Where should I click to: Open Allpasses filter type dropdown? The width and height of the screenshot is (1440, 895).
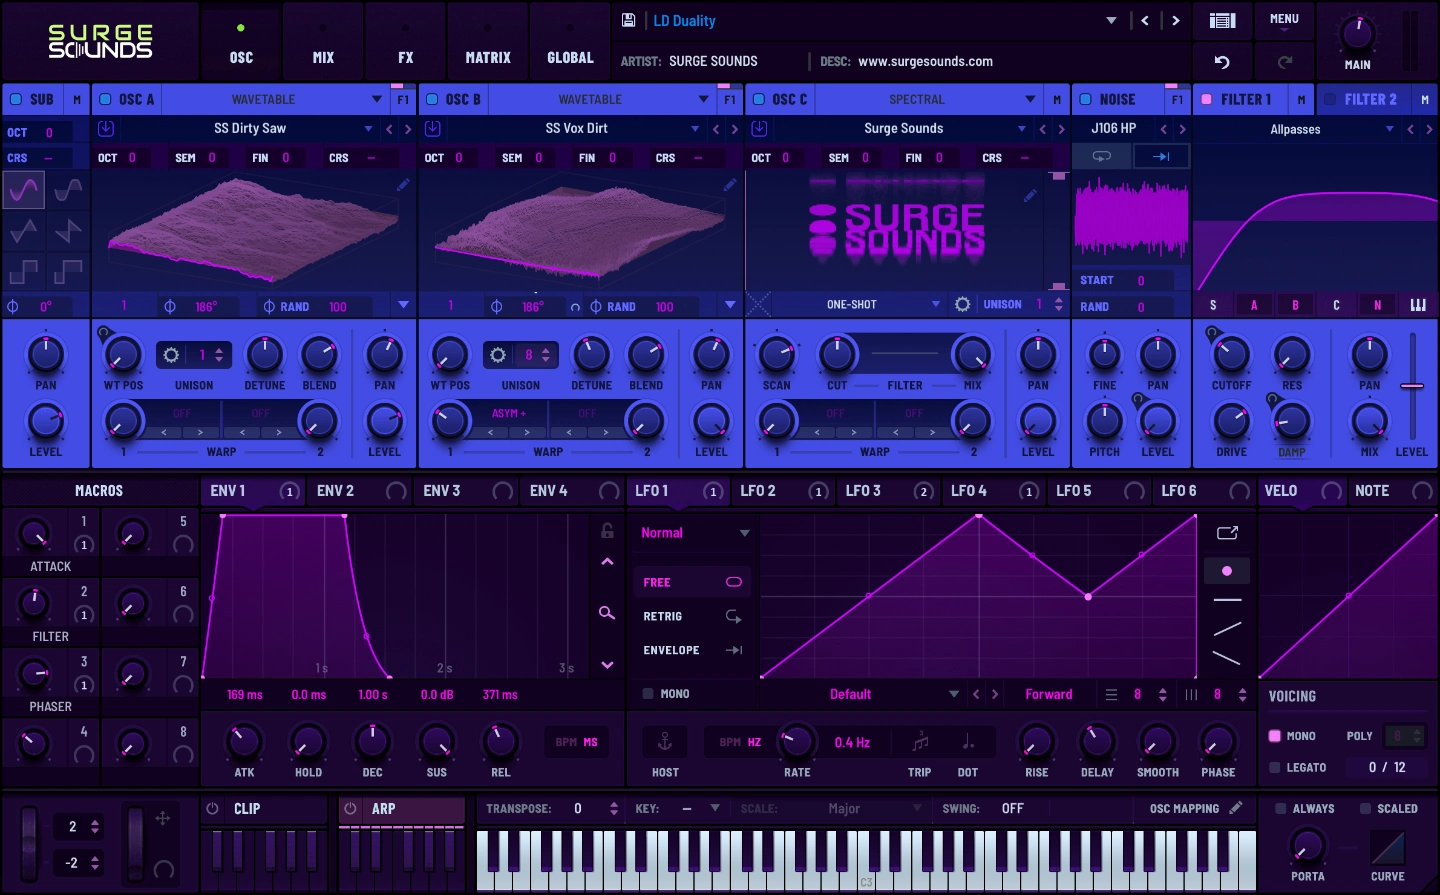point(1389,129)
